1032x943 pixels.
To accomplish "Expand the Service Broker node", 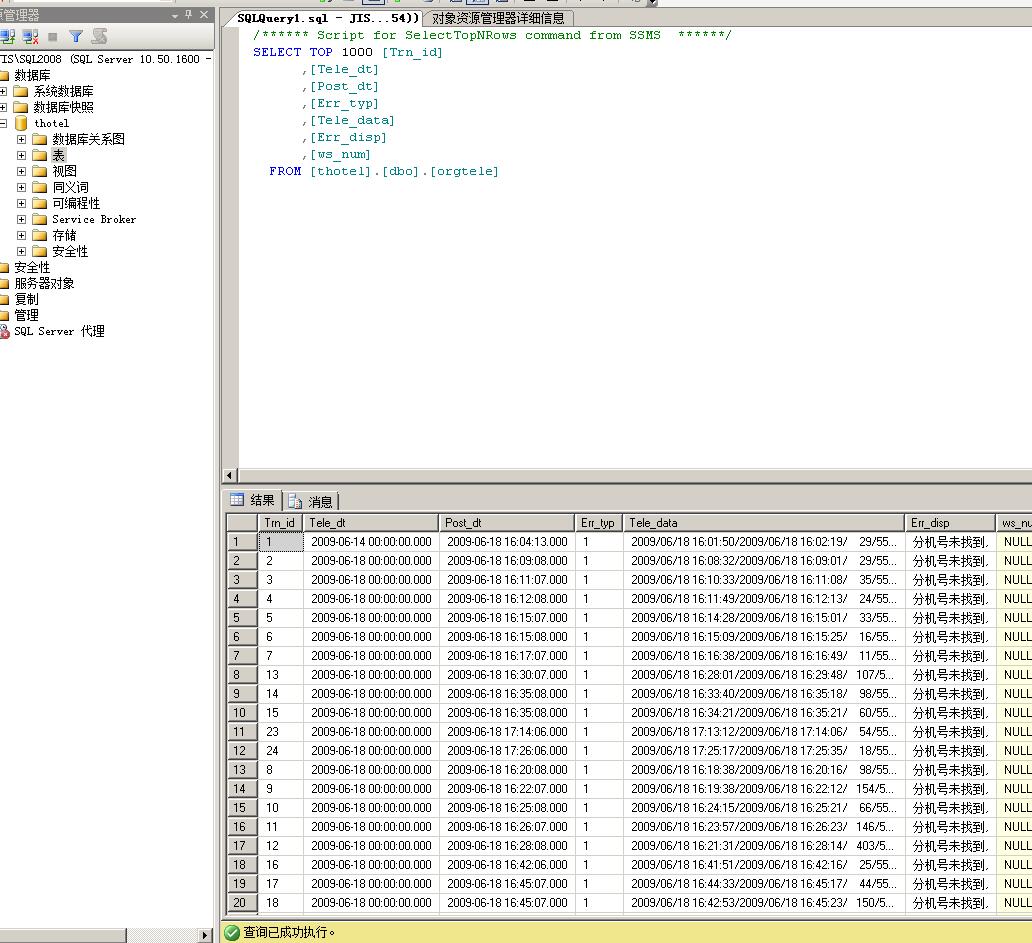I will click(x=22, y=219).
